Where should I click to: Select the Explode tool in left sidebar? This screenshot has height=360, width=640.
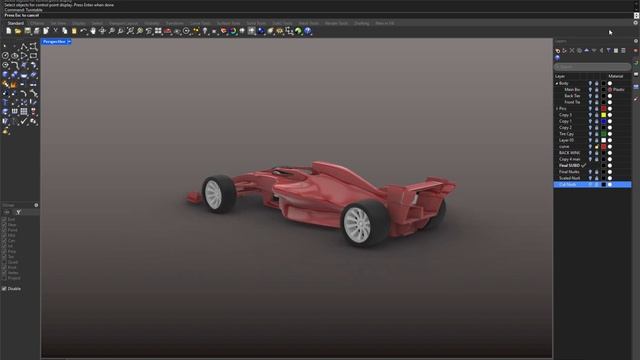(x=14, y=84)
